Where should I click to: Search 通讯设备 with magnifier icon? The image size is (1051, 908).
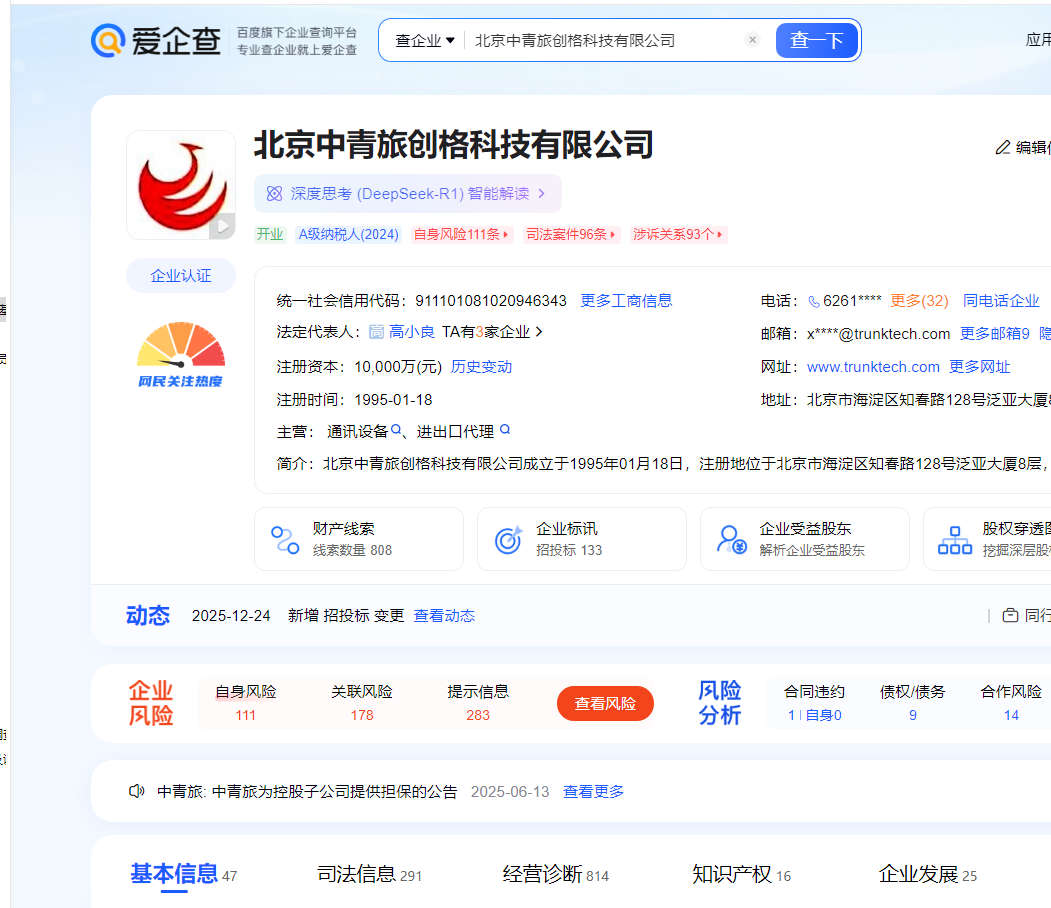[x=397, y=430]
